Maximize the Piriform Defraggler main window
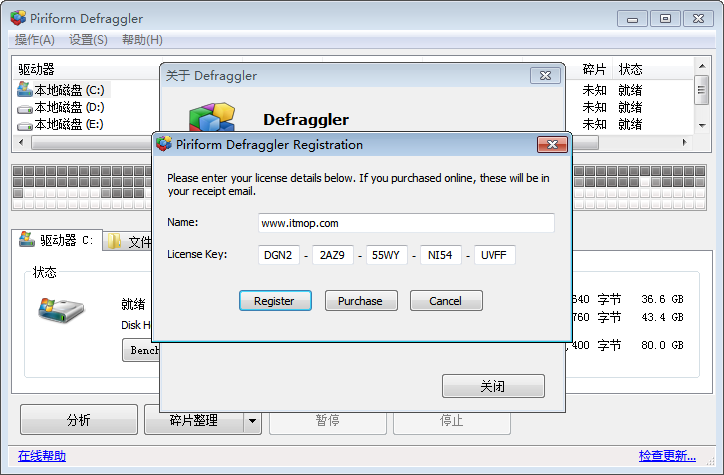This screenshot has height=475, width=724. pos(665,19)
